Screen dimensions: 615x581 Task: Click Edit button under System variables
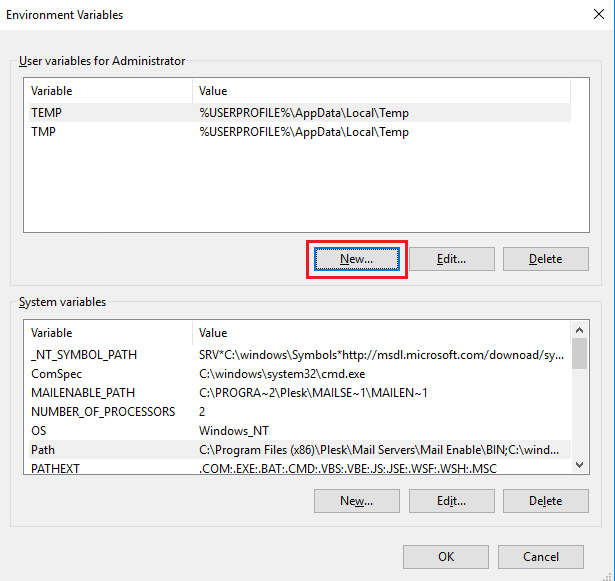tap(451, 501)
